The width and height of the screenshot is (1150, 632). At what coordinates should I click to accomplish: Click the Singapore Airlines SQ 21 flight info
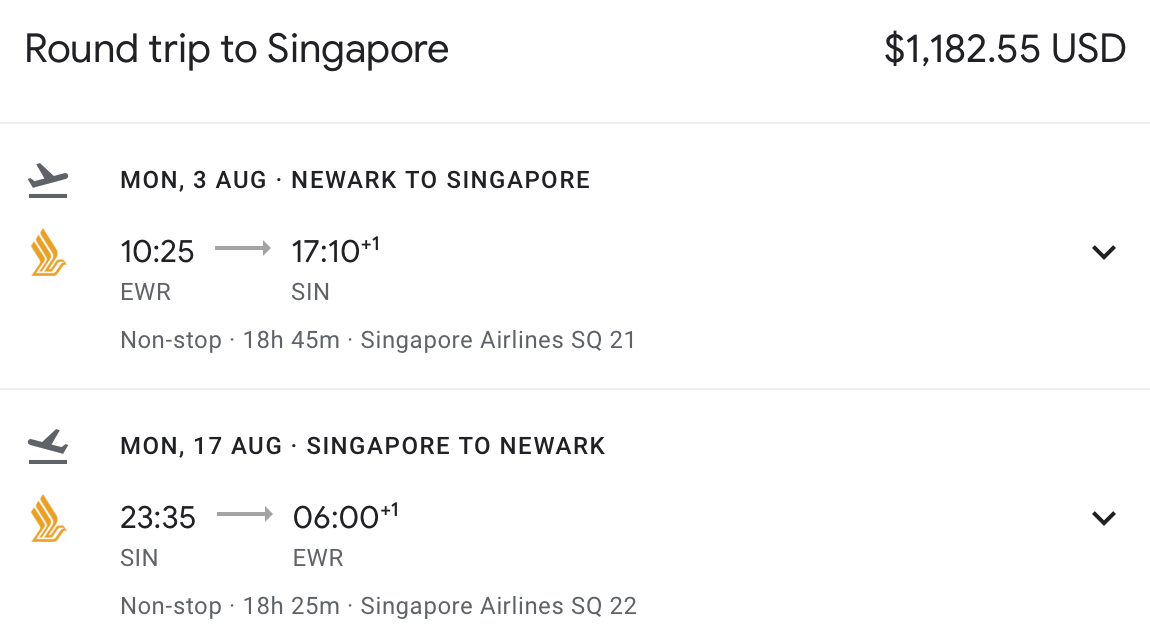498,340
